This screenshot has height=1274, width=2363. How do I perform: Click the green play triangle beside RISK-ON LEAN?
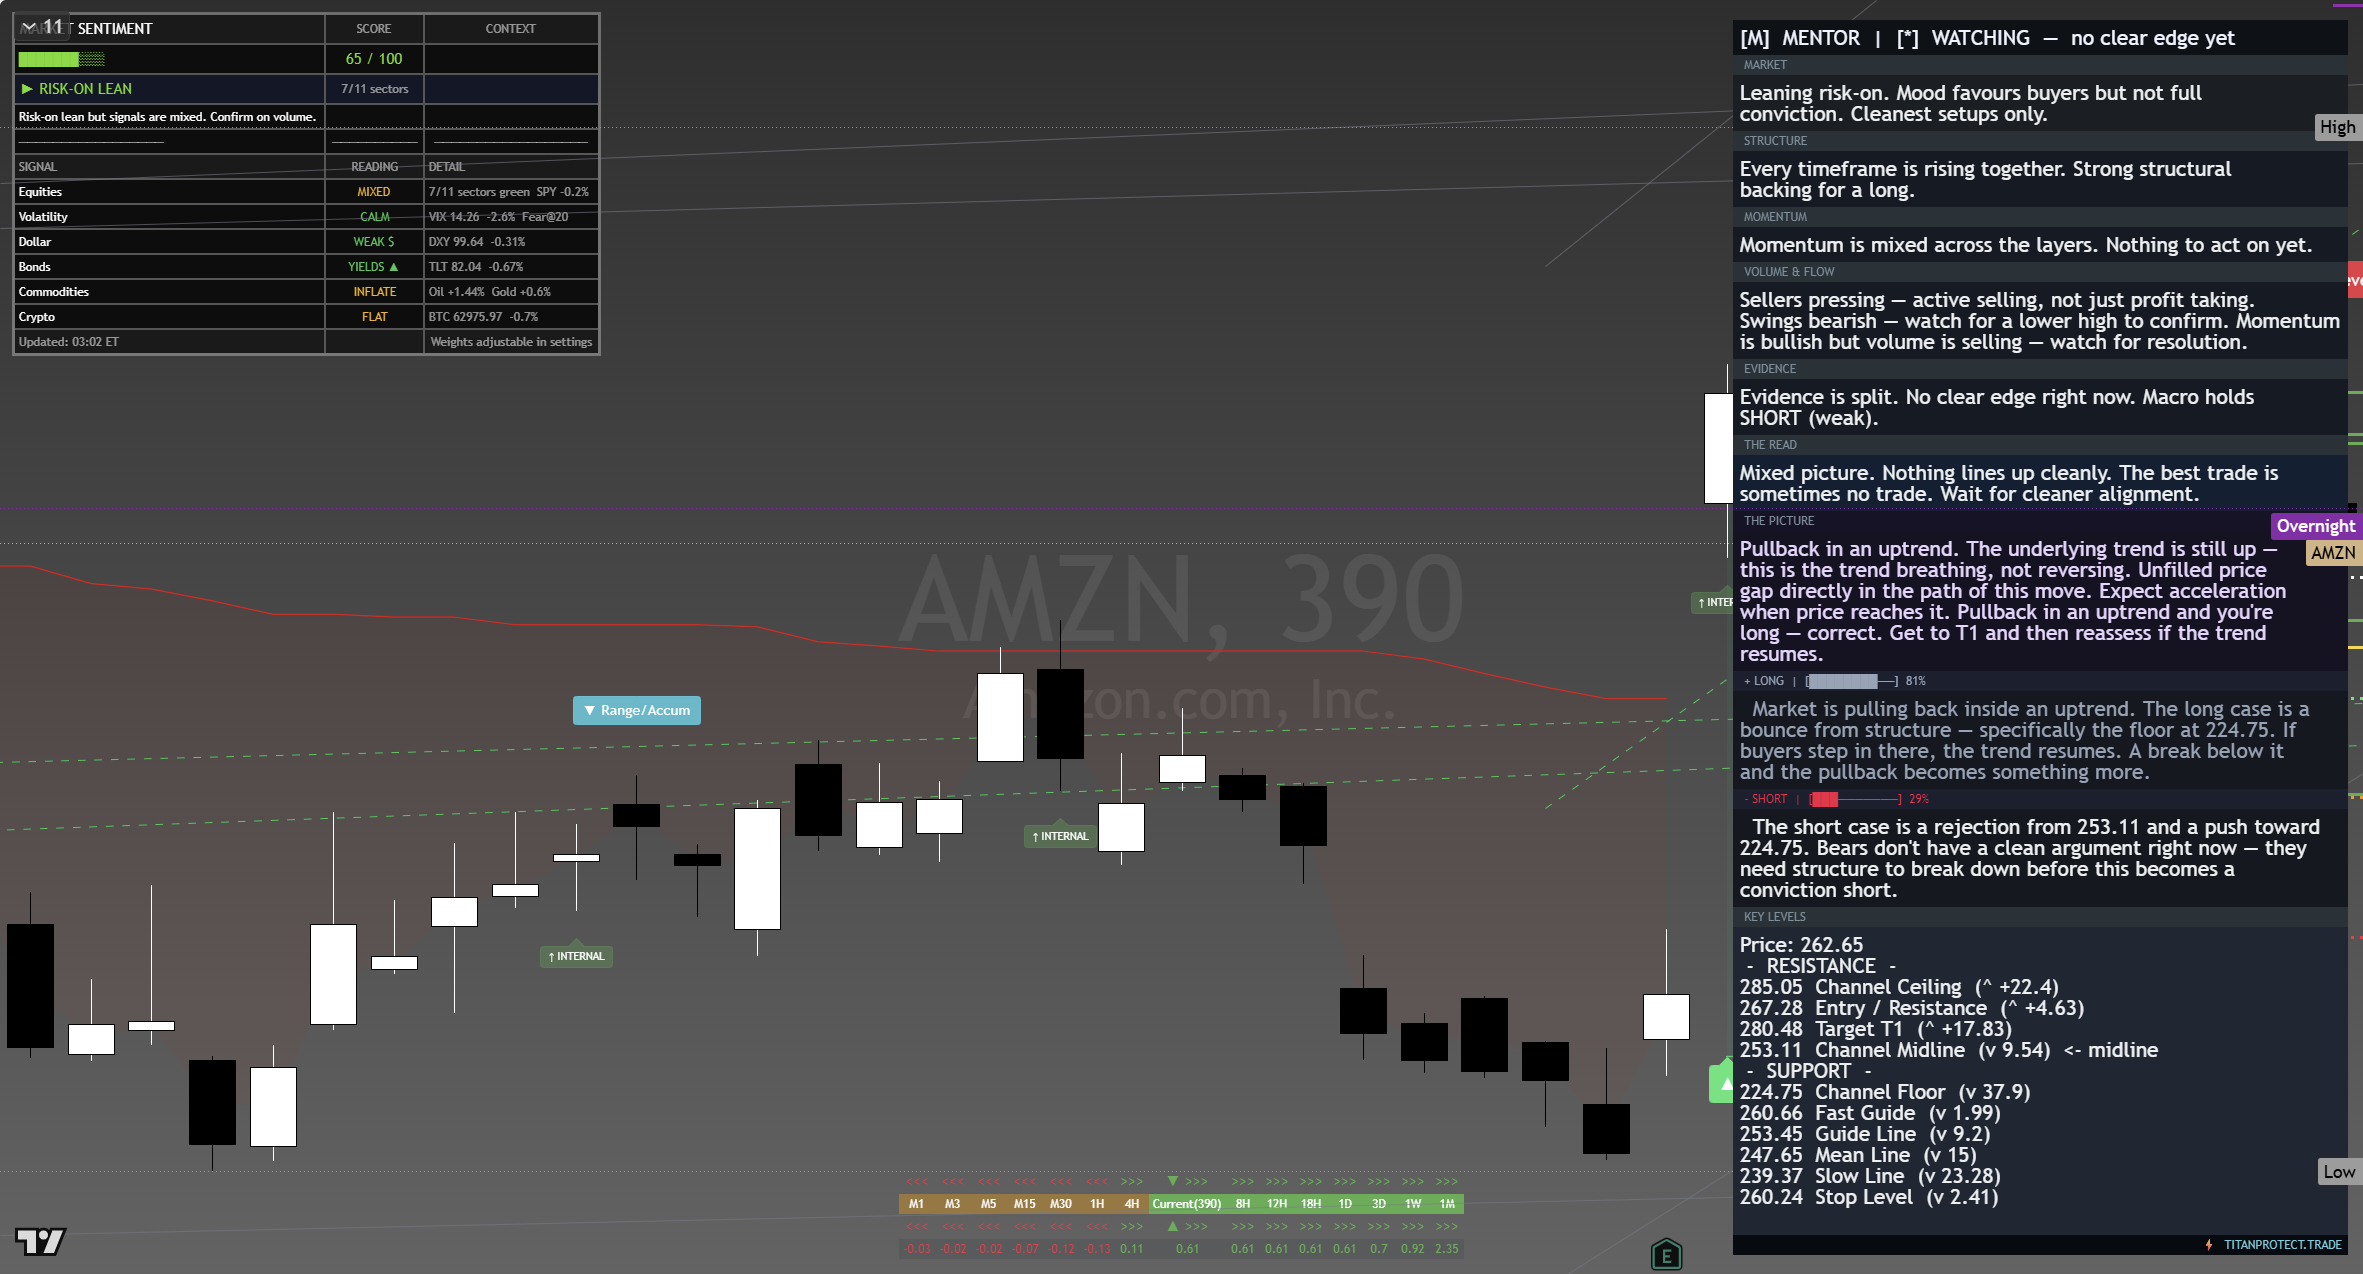click(27, 89)
